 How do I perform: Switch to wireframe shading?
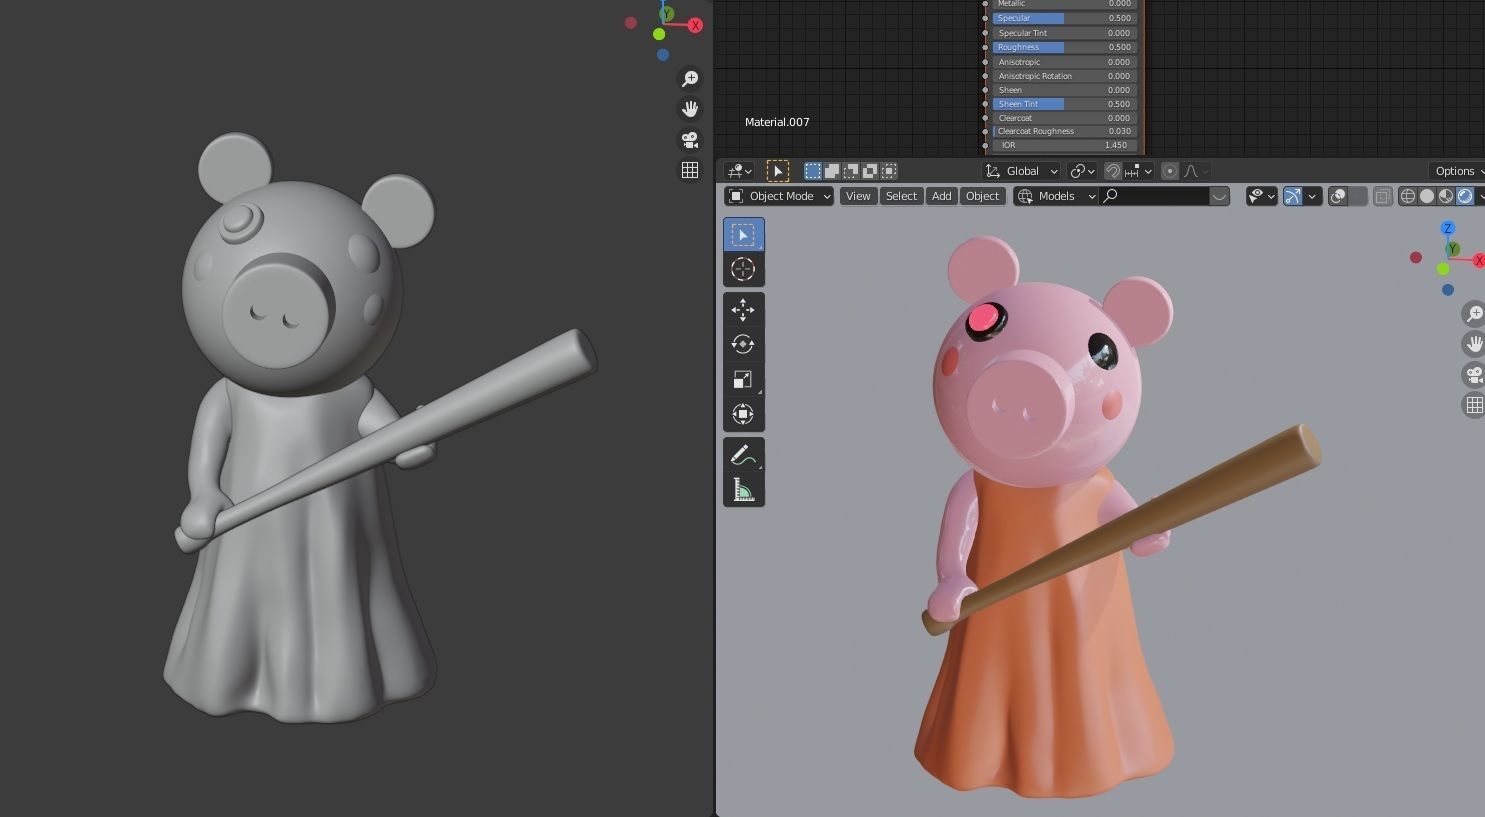[x=1408, y=196]
